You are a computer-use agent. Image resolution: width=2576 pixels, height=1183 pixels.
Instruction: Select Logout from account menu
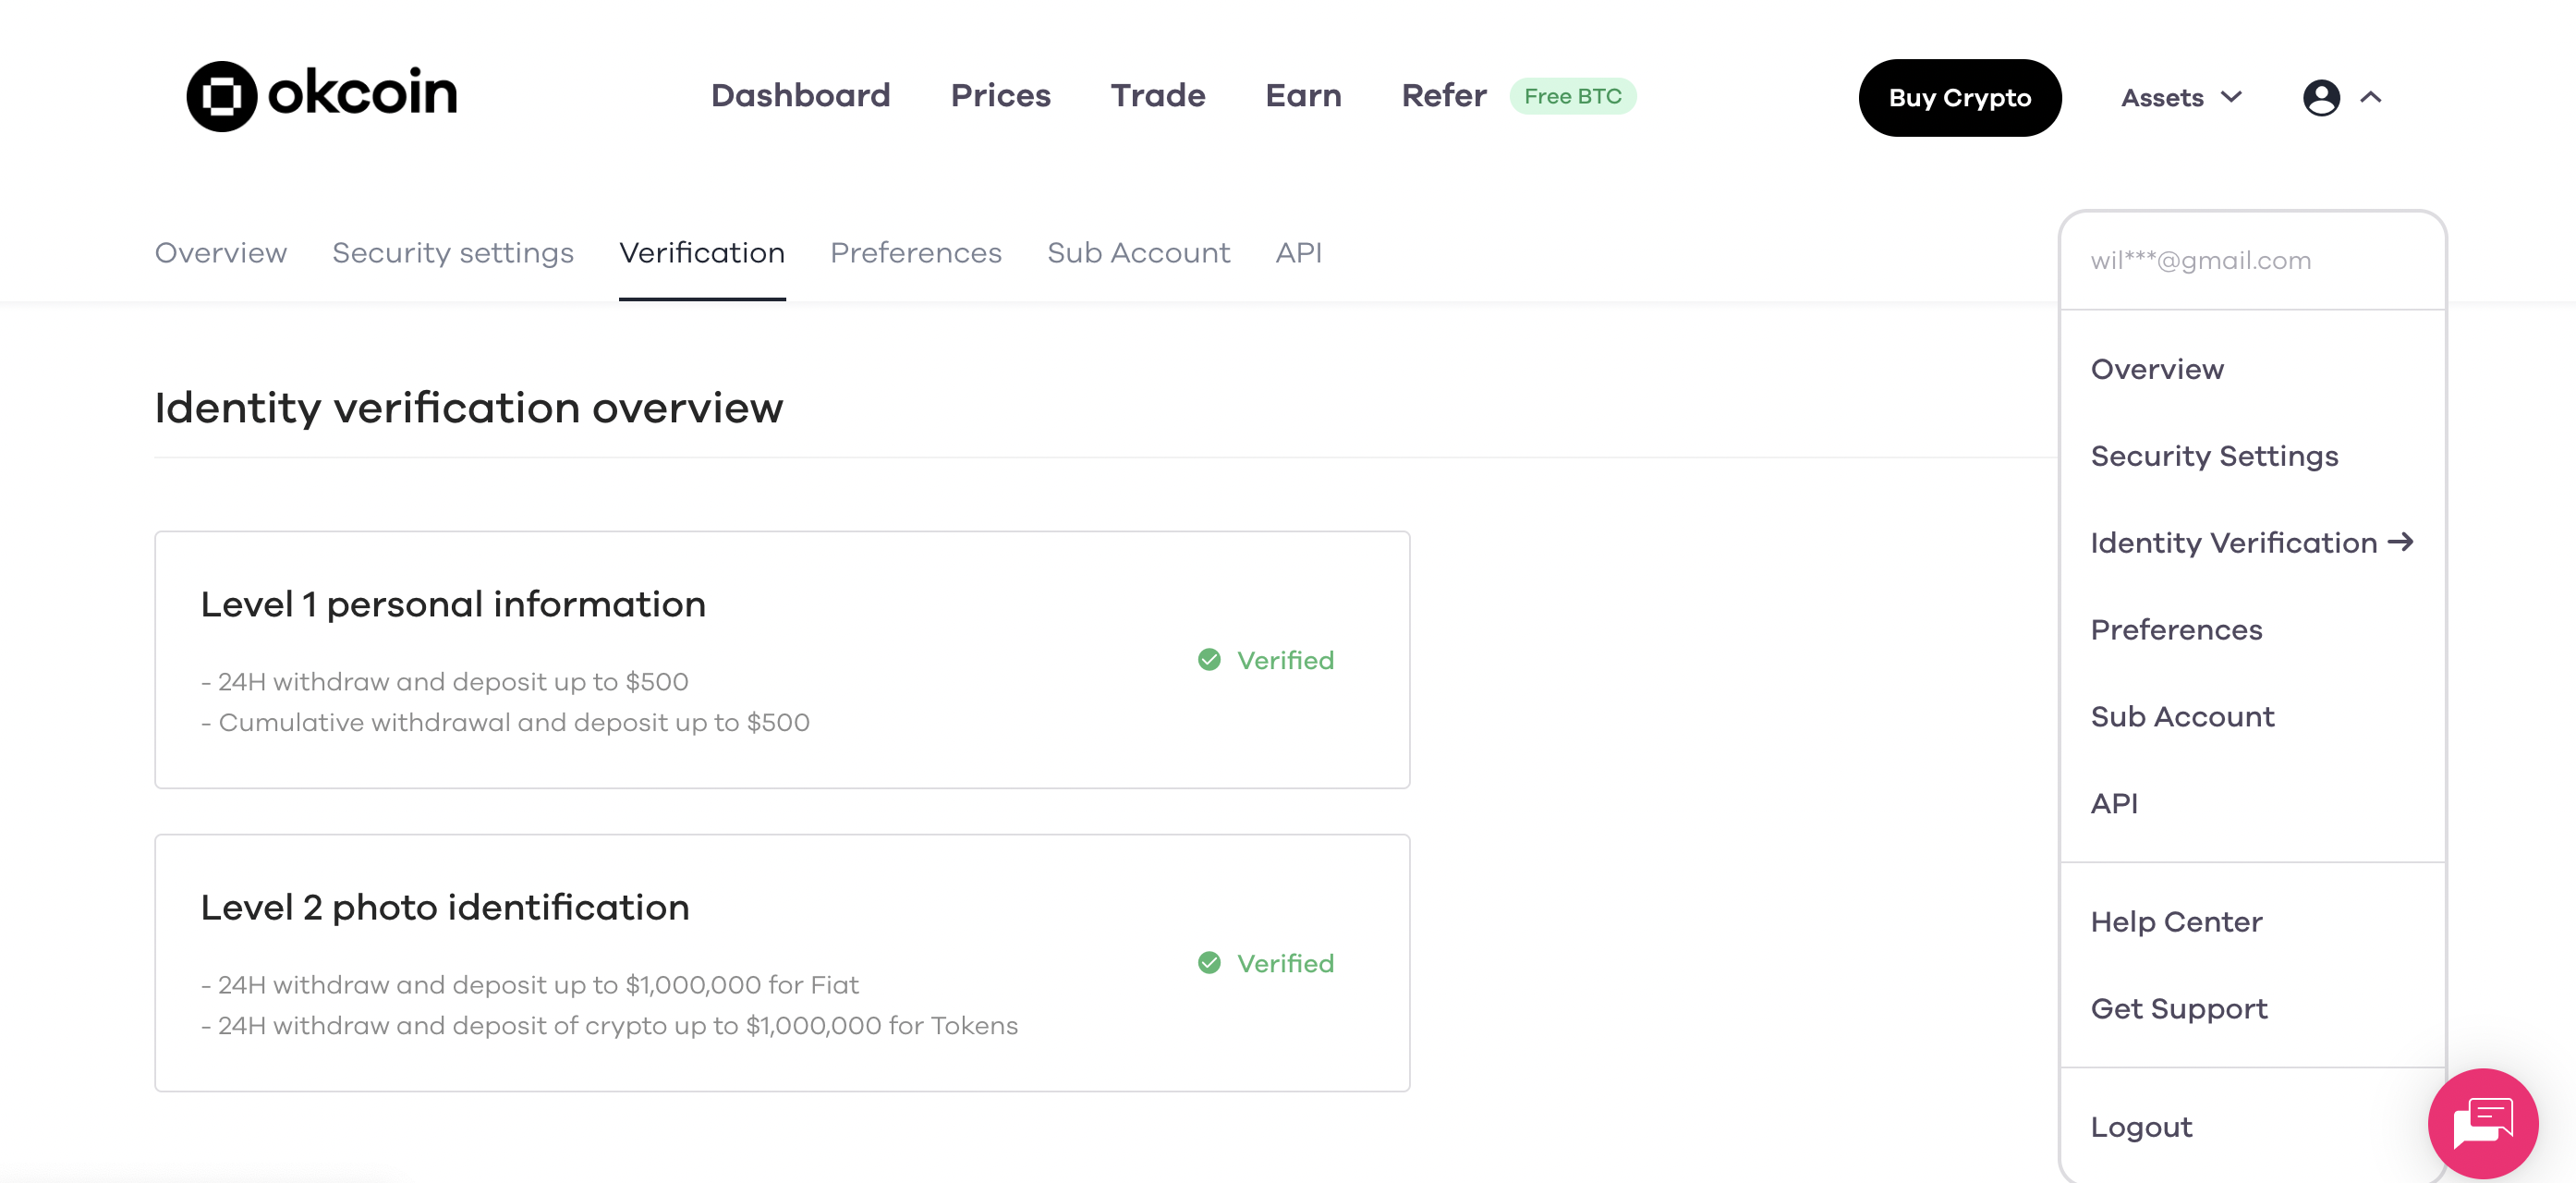click(2142, 1127)
